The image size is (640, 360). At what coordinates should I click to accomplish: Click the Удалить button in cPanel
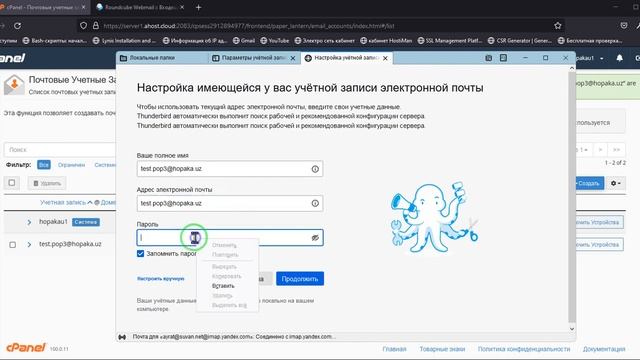47,183
